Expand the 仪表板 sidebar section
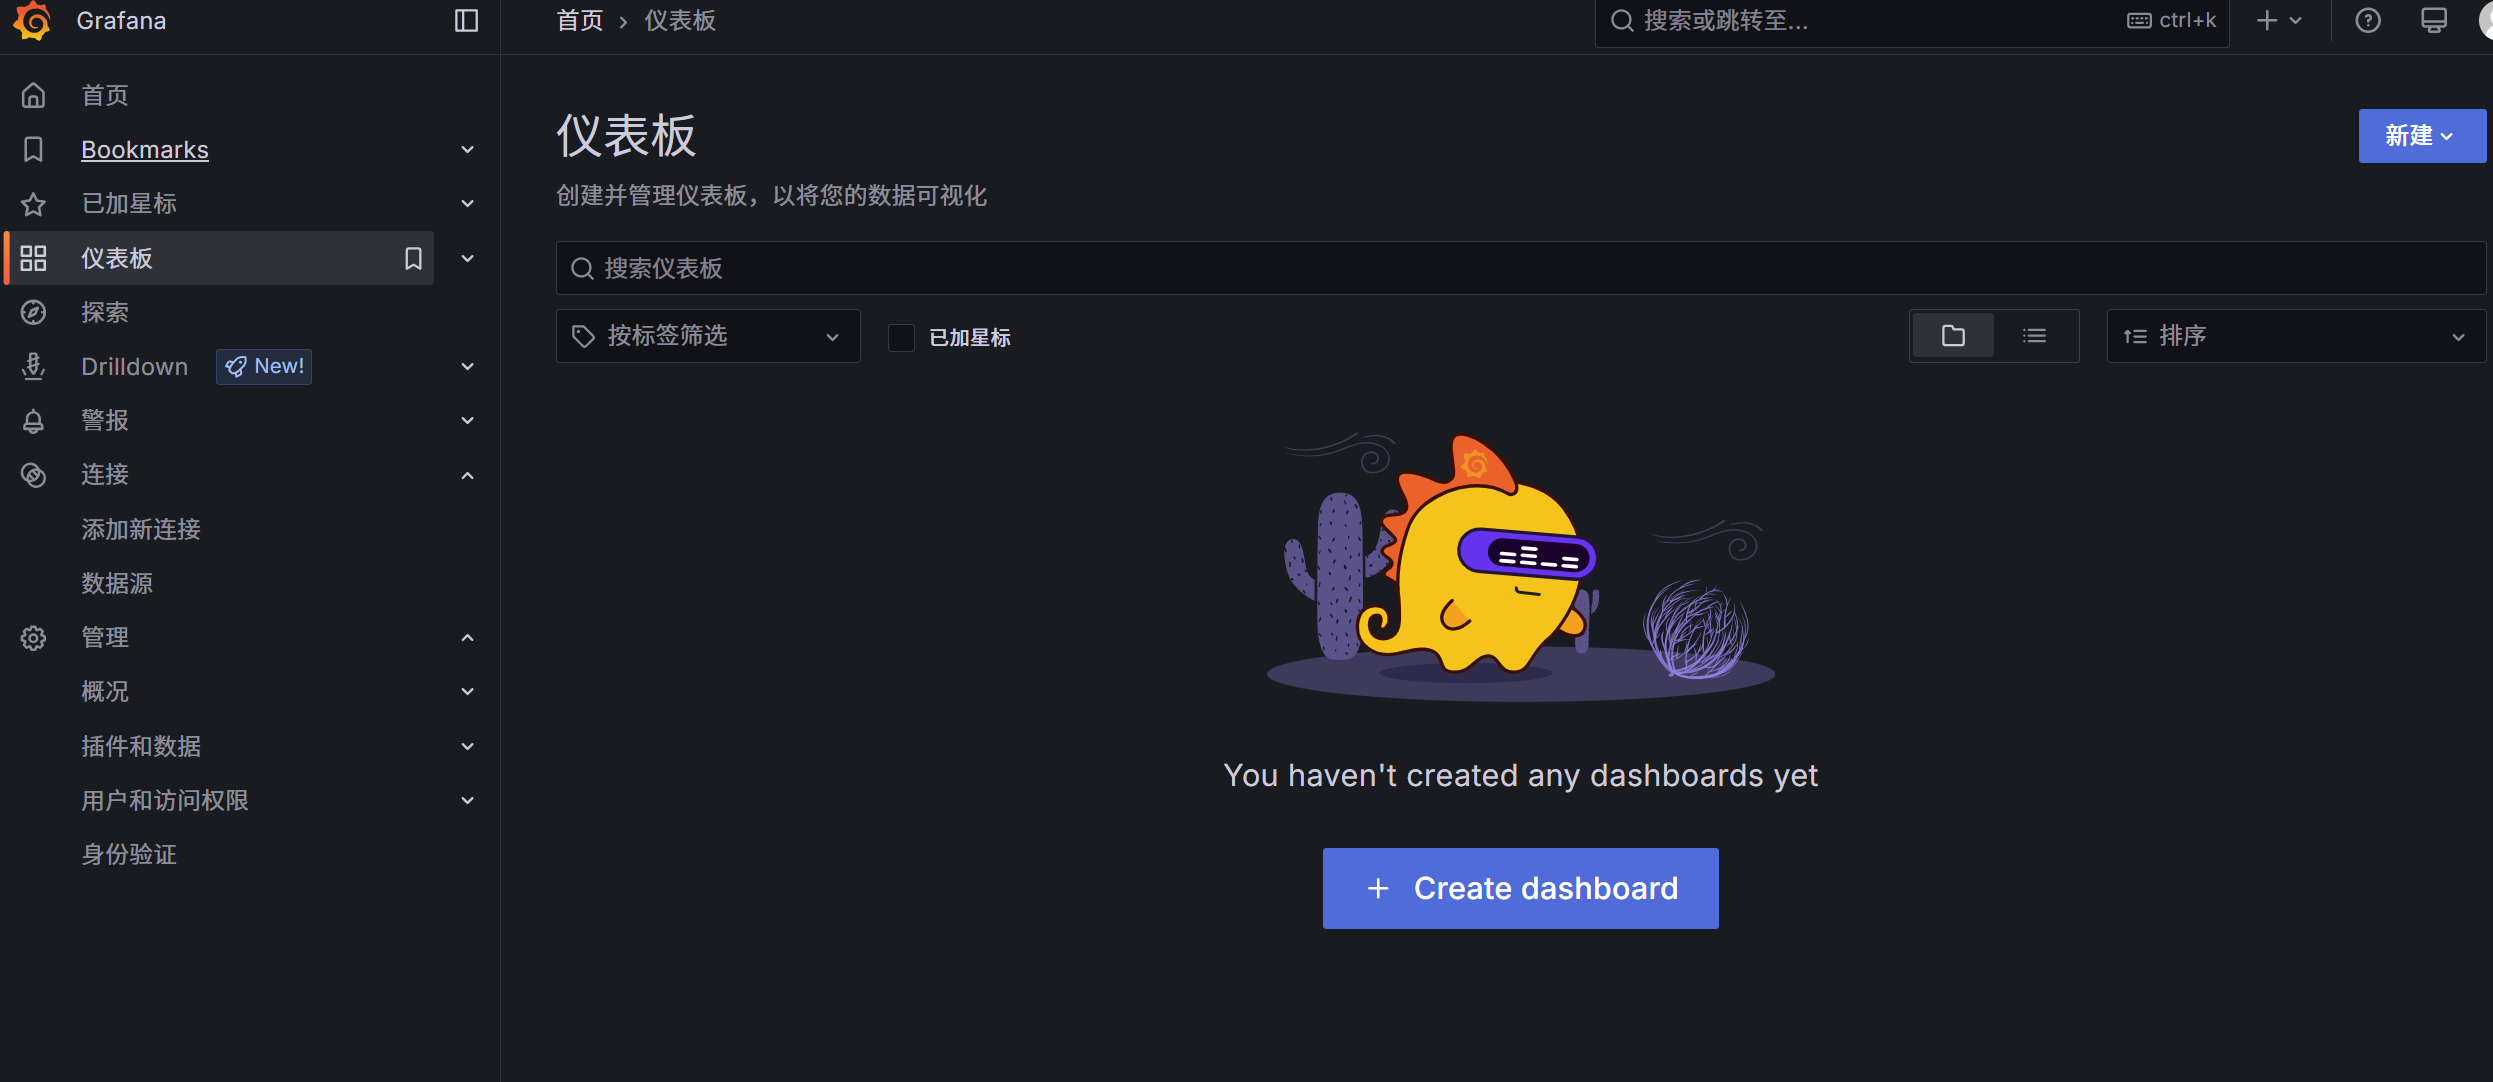 coord(467,258)
